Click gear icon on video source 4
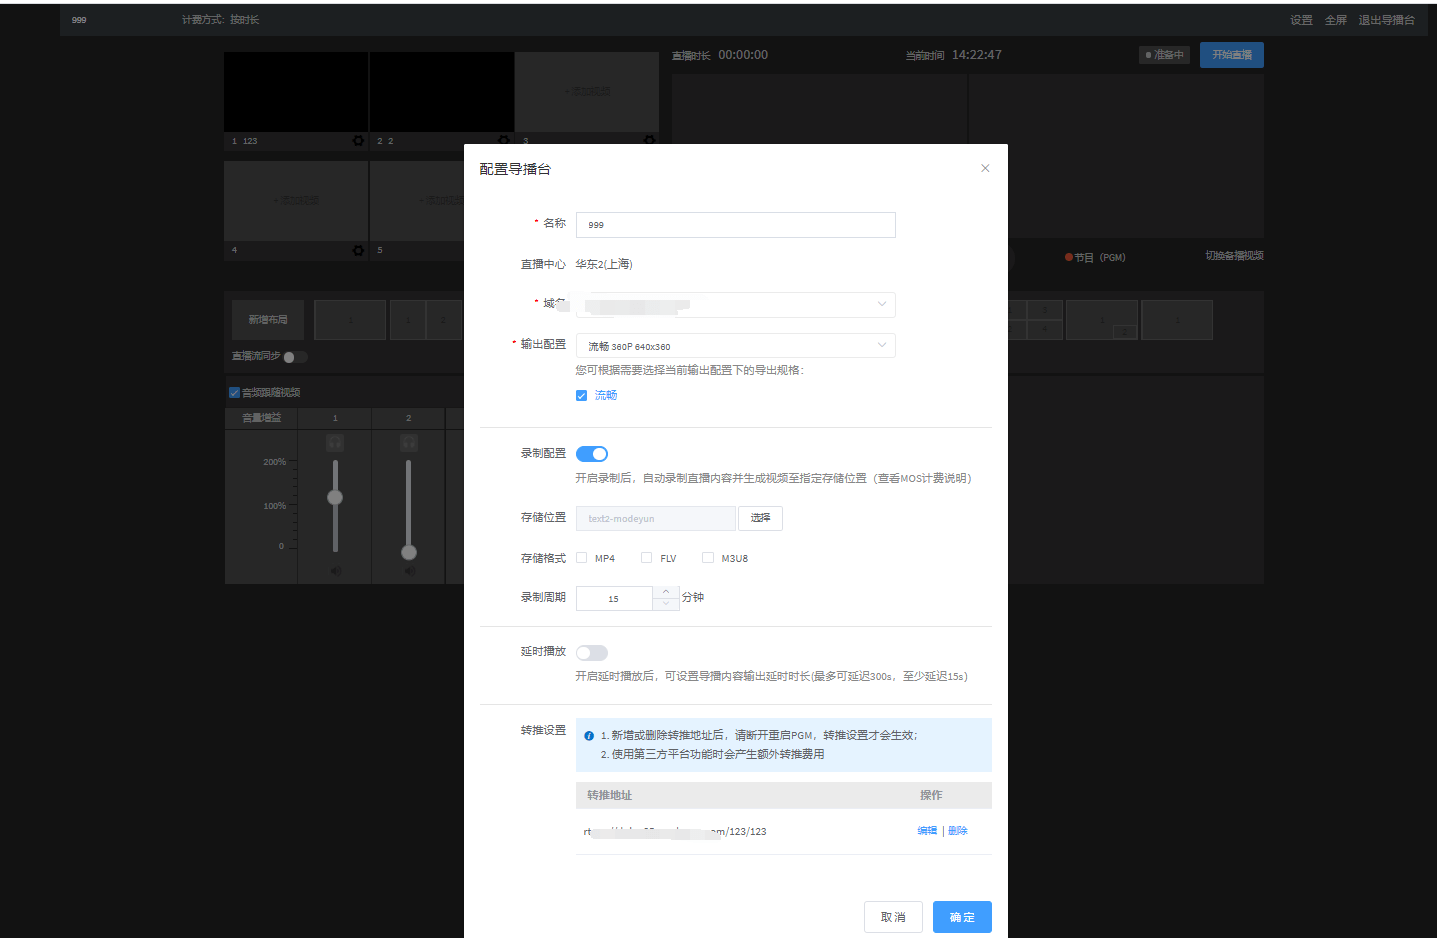The height and width of the screenshot is (938, 1437). click(x=358, y=250)
